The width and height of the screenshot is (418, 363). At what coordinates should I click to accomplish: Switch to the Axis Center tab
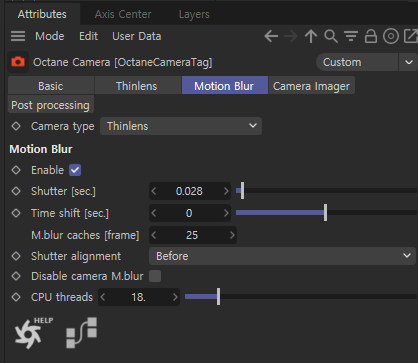123,14
